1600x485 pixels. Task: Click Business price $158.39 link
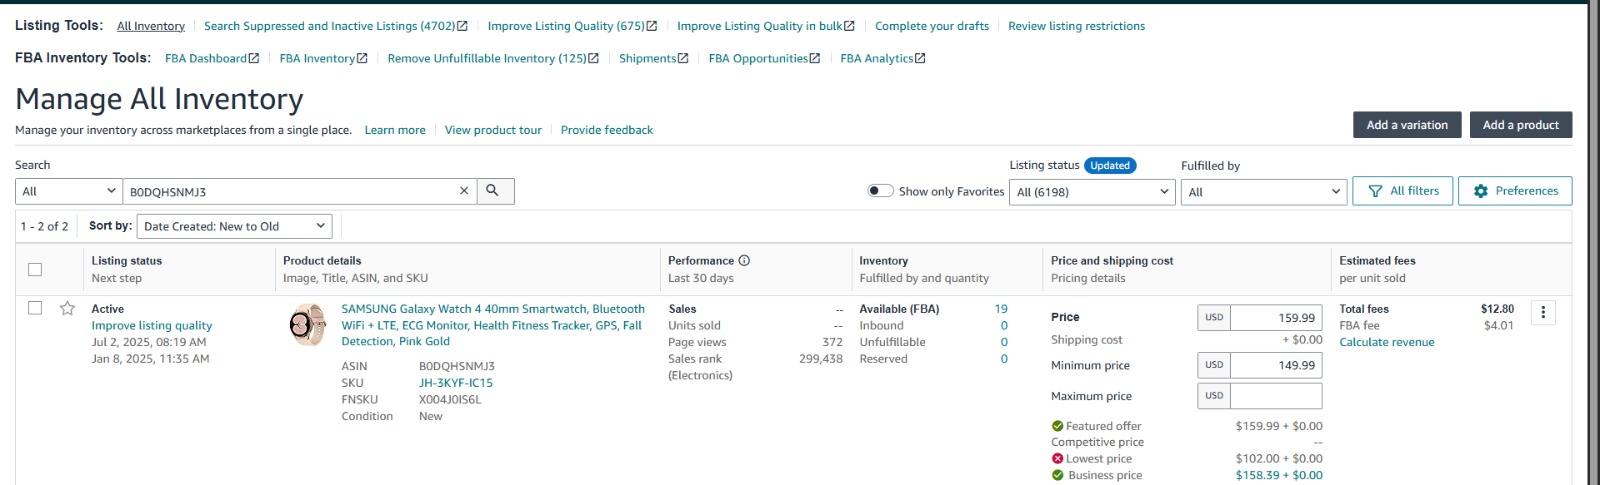coord(1279,475)
